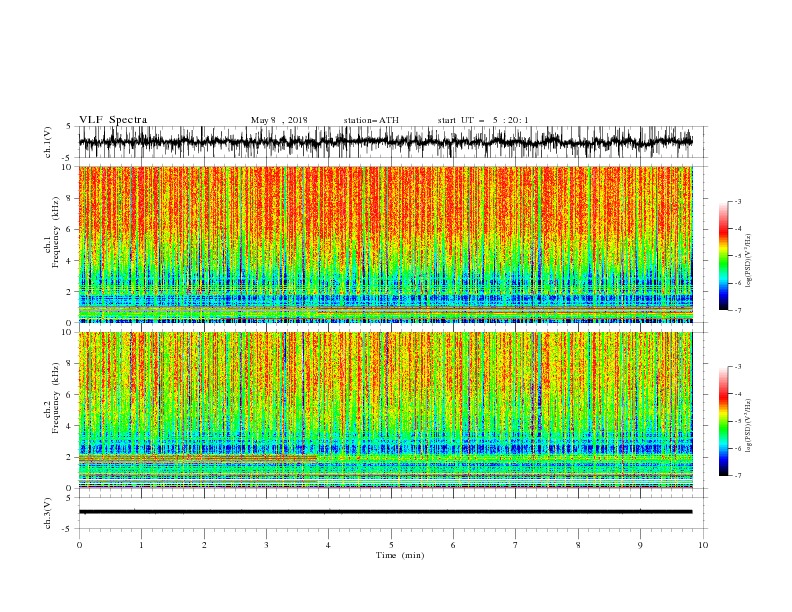Click time axis tick label '8'
The height and width of the screenshot is (612, 792).
578,545
